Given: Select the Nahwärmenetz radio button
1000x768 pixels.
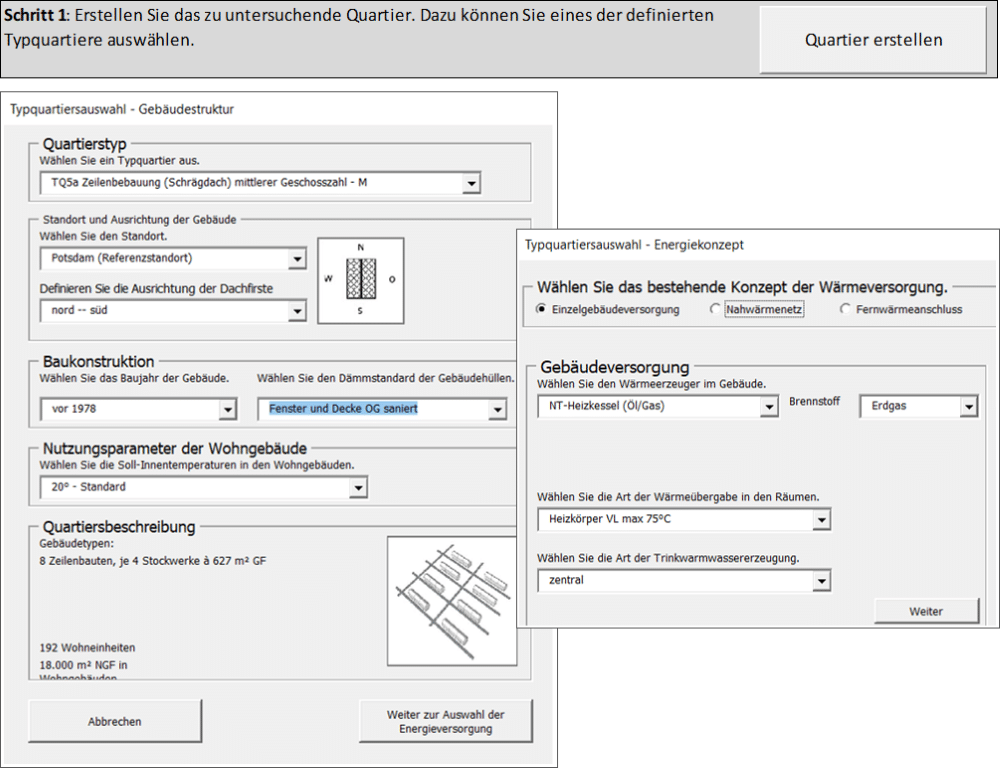Looking at the screenshot, I should (x=715, y=309).
